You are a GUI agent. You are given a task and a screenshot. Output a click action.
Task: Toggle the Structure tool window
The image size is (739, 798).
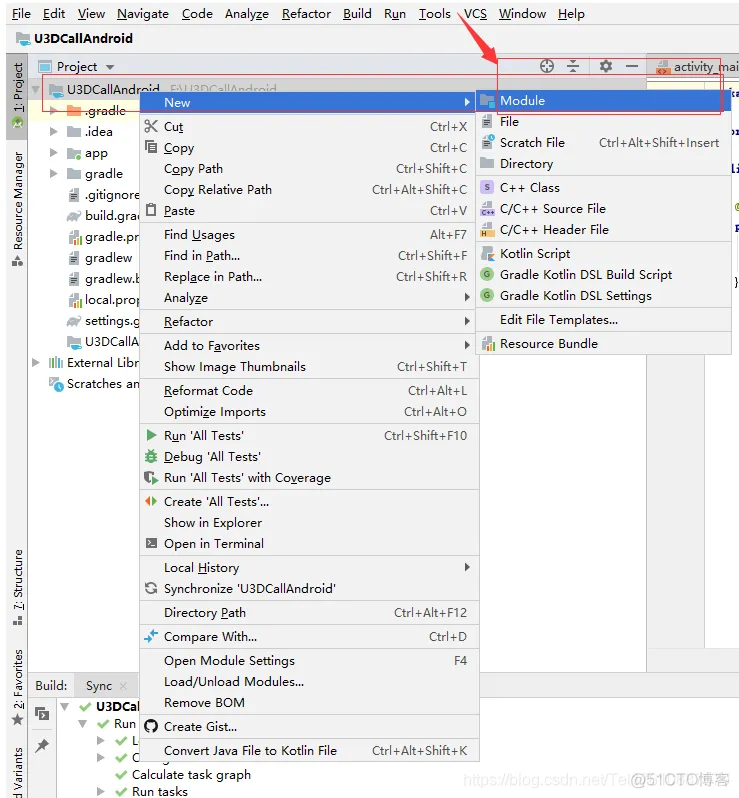(17, 588)
